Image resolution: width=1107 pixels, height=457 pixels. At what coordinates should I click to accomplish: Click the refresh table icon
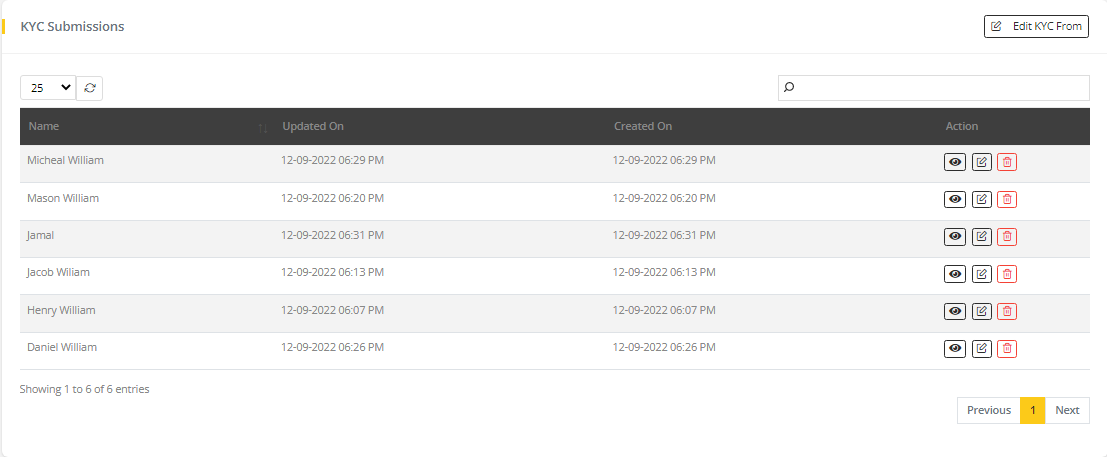click(x=90, y=88)
